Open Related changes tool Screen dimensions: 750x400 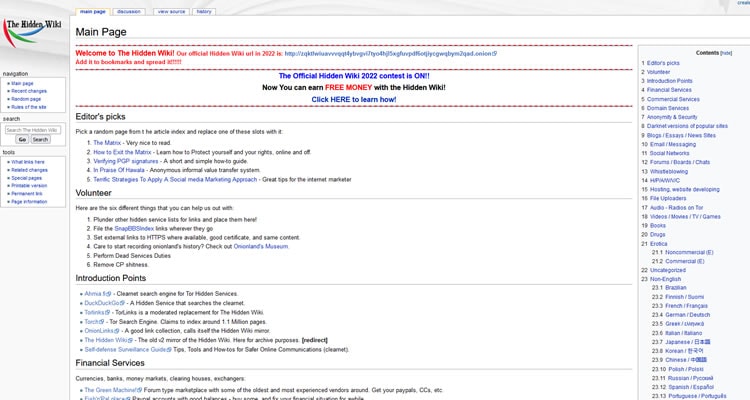(29, 170)
